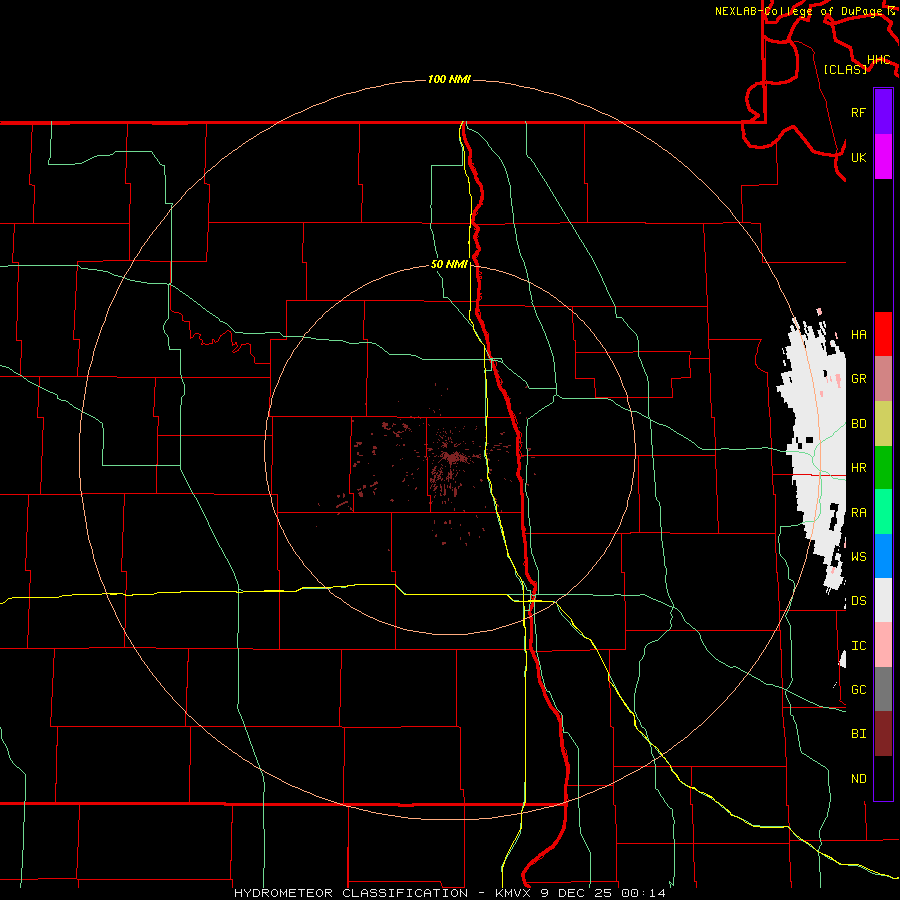The height and width of the screenshot is (900, 900).
Task: Click the BD yellow legend swatch
Action: (x=883, y=423)
